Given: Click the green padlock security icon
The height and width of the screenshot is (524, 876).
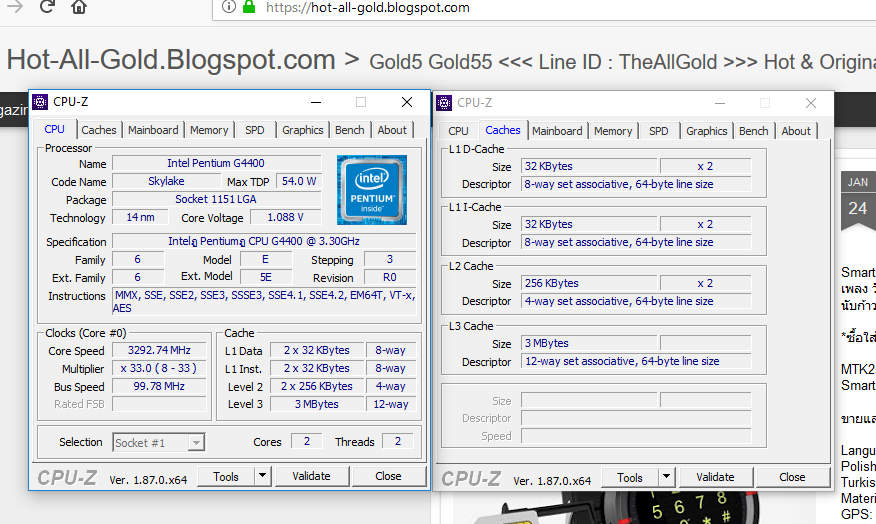Looking at the screenshot, I should click(x=249, y=7).
